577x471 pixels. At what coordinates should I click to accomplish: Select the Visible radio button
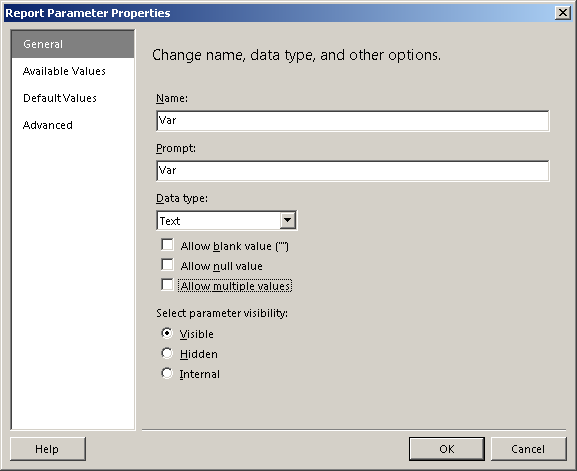point(167,333)
